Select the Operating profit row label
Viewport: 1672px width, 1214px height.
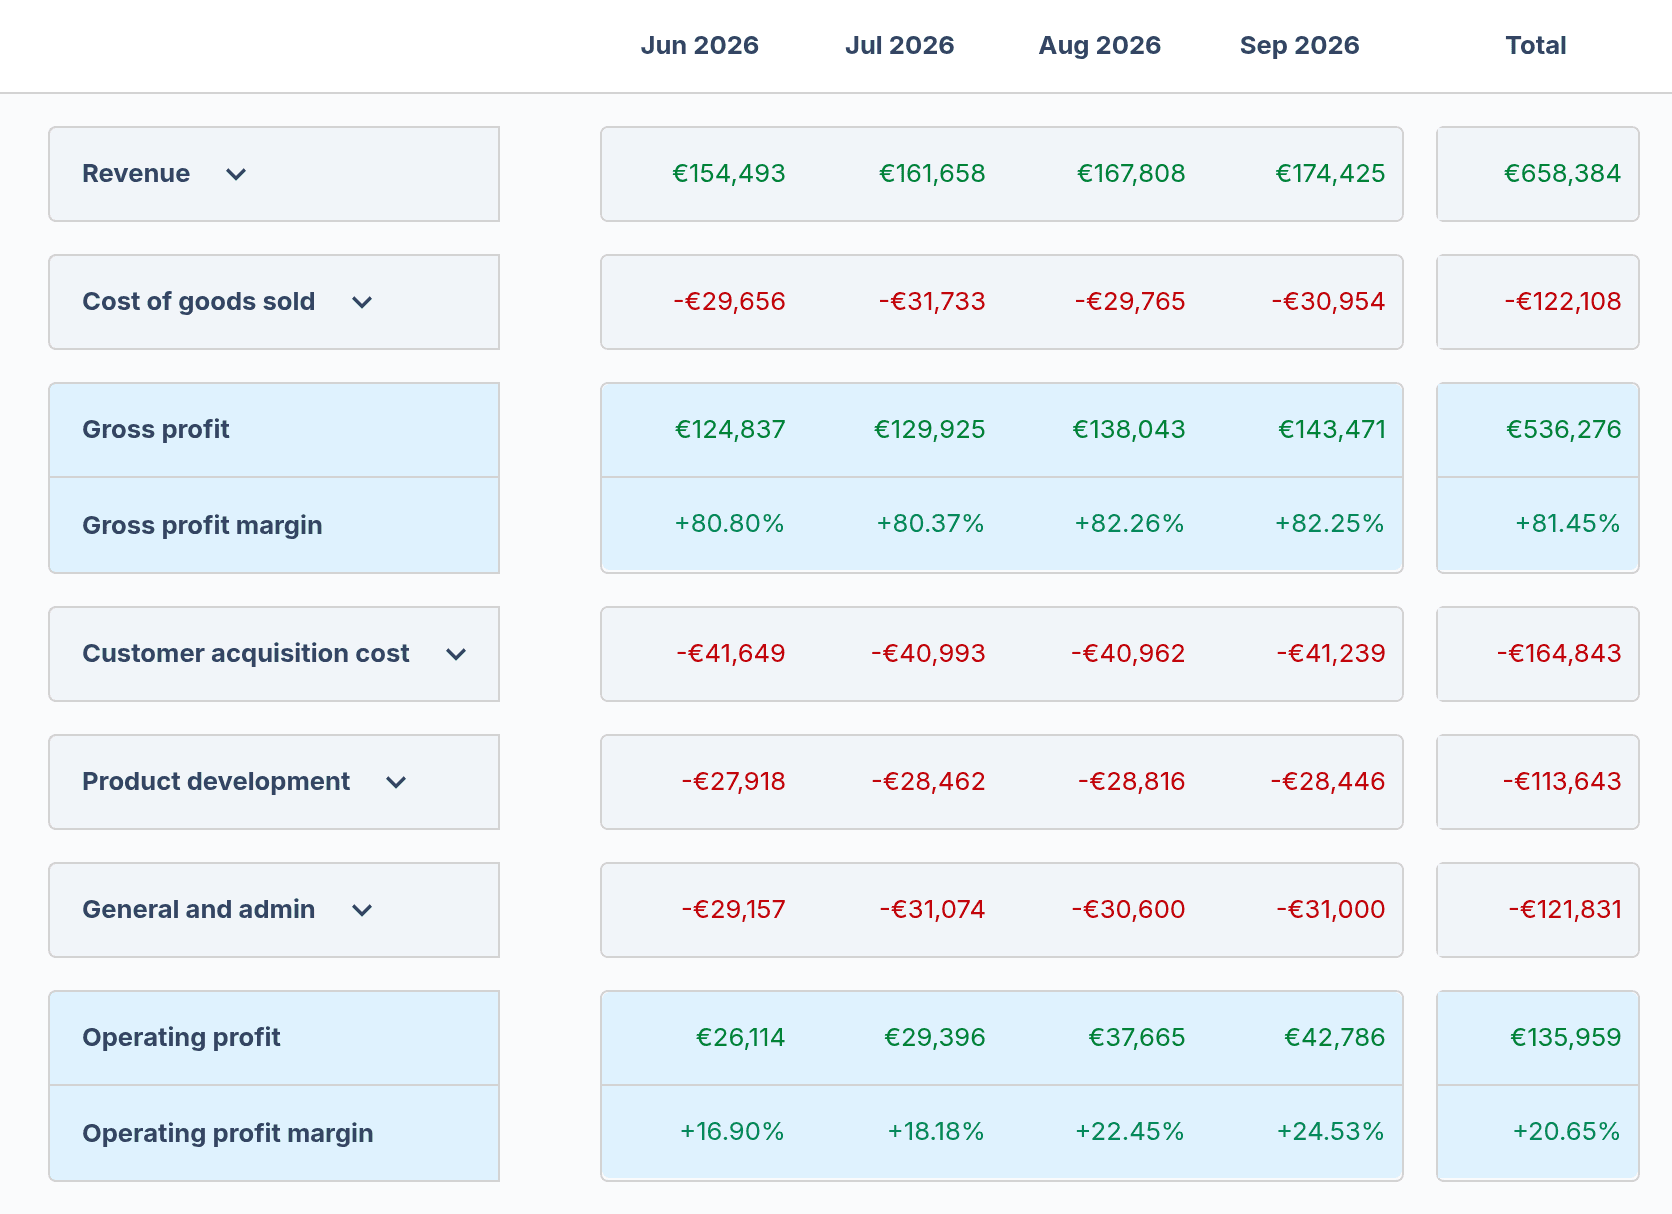tap(181, 1037)
